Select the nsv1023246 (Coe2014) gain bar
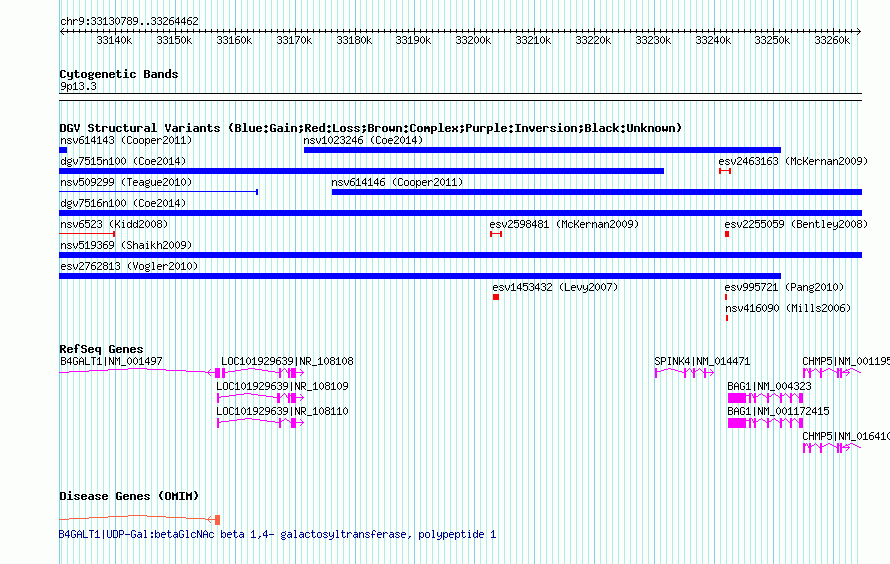 coord(542,150)
